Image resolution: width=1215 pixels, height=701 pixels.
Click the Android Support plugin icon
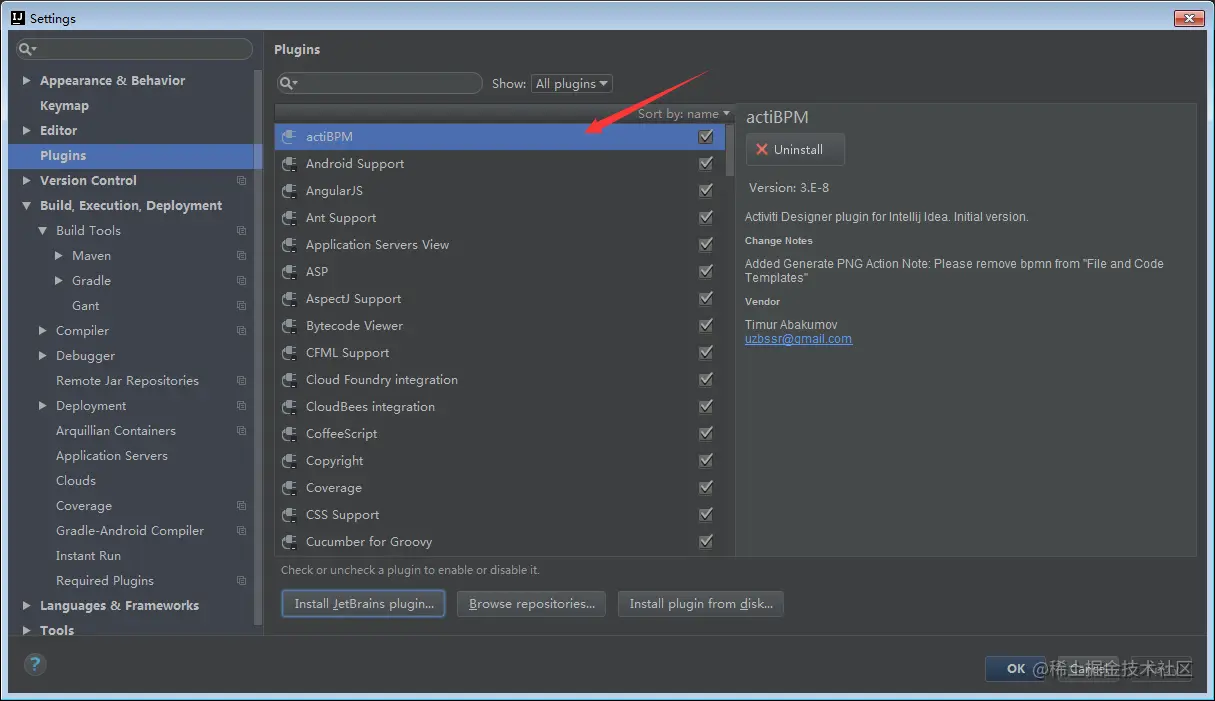289,164
